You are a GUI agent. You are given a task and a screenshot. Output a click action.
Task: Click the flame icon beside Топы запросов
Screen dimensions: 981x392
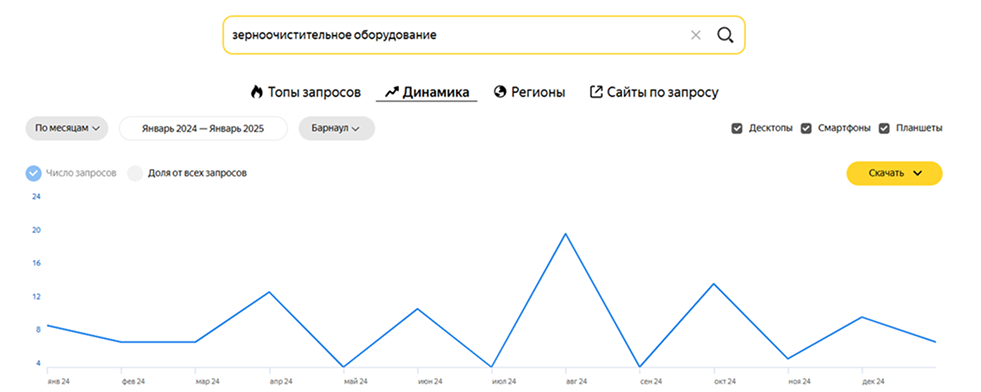click(257, 93)
